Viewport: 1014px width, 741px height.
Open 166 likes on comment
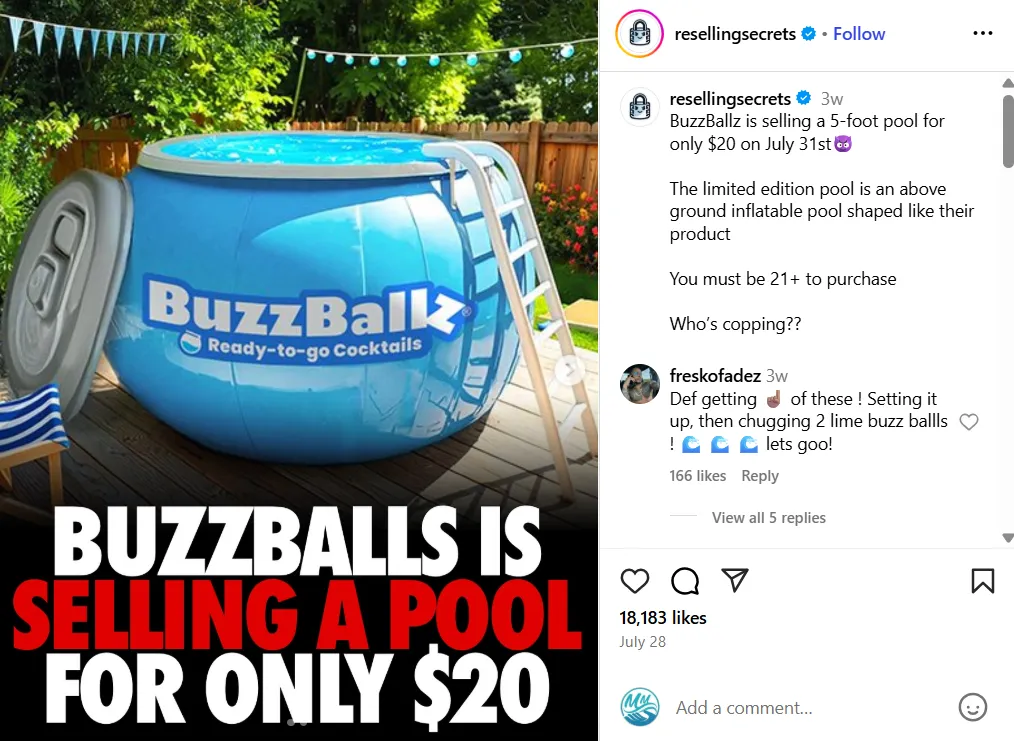click(x=697, y=475)
